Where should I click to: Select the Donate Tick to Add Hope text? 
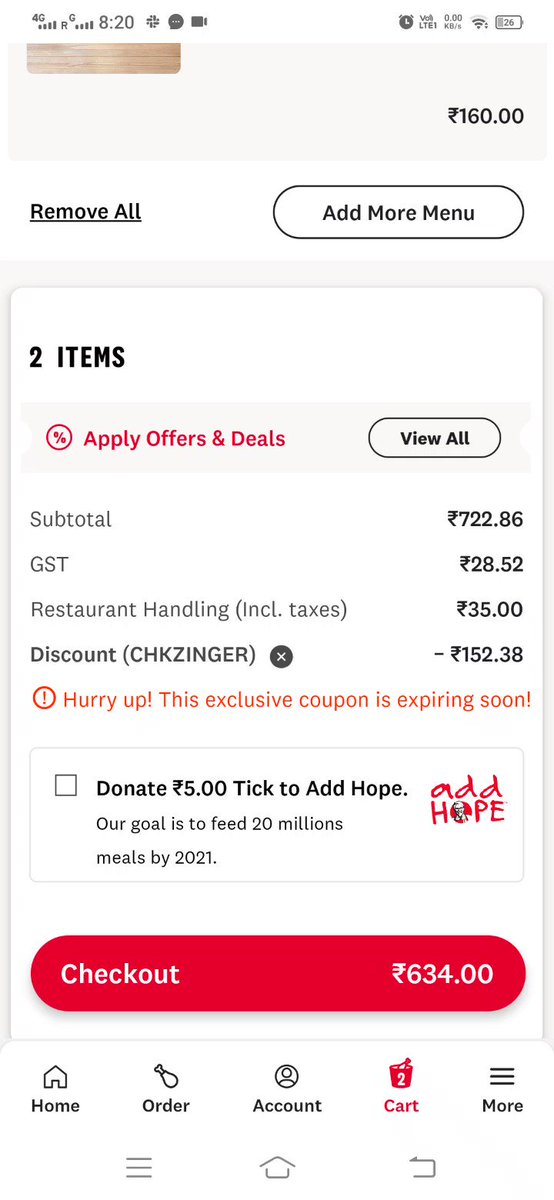pos(252,788)
